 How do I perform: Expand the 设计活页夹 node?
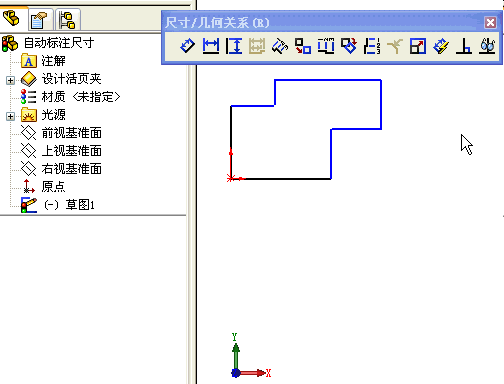click(x=10, y=80)
